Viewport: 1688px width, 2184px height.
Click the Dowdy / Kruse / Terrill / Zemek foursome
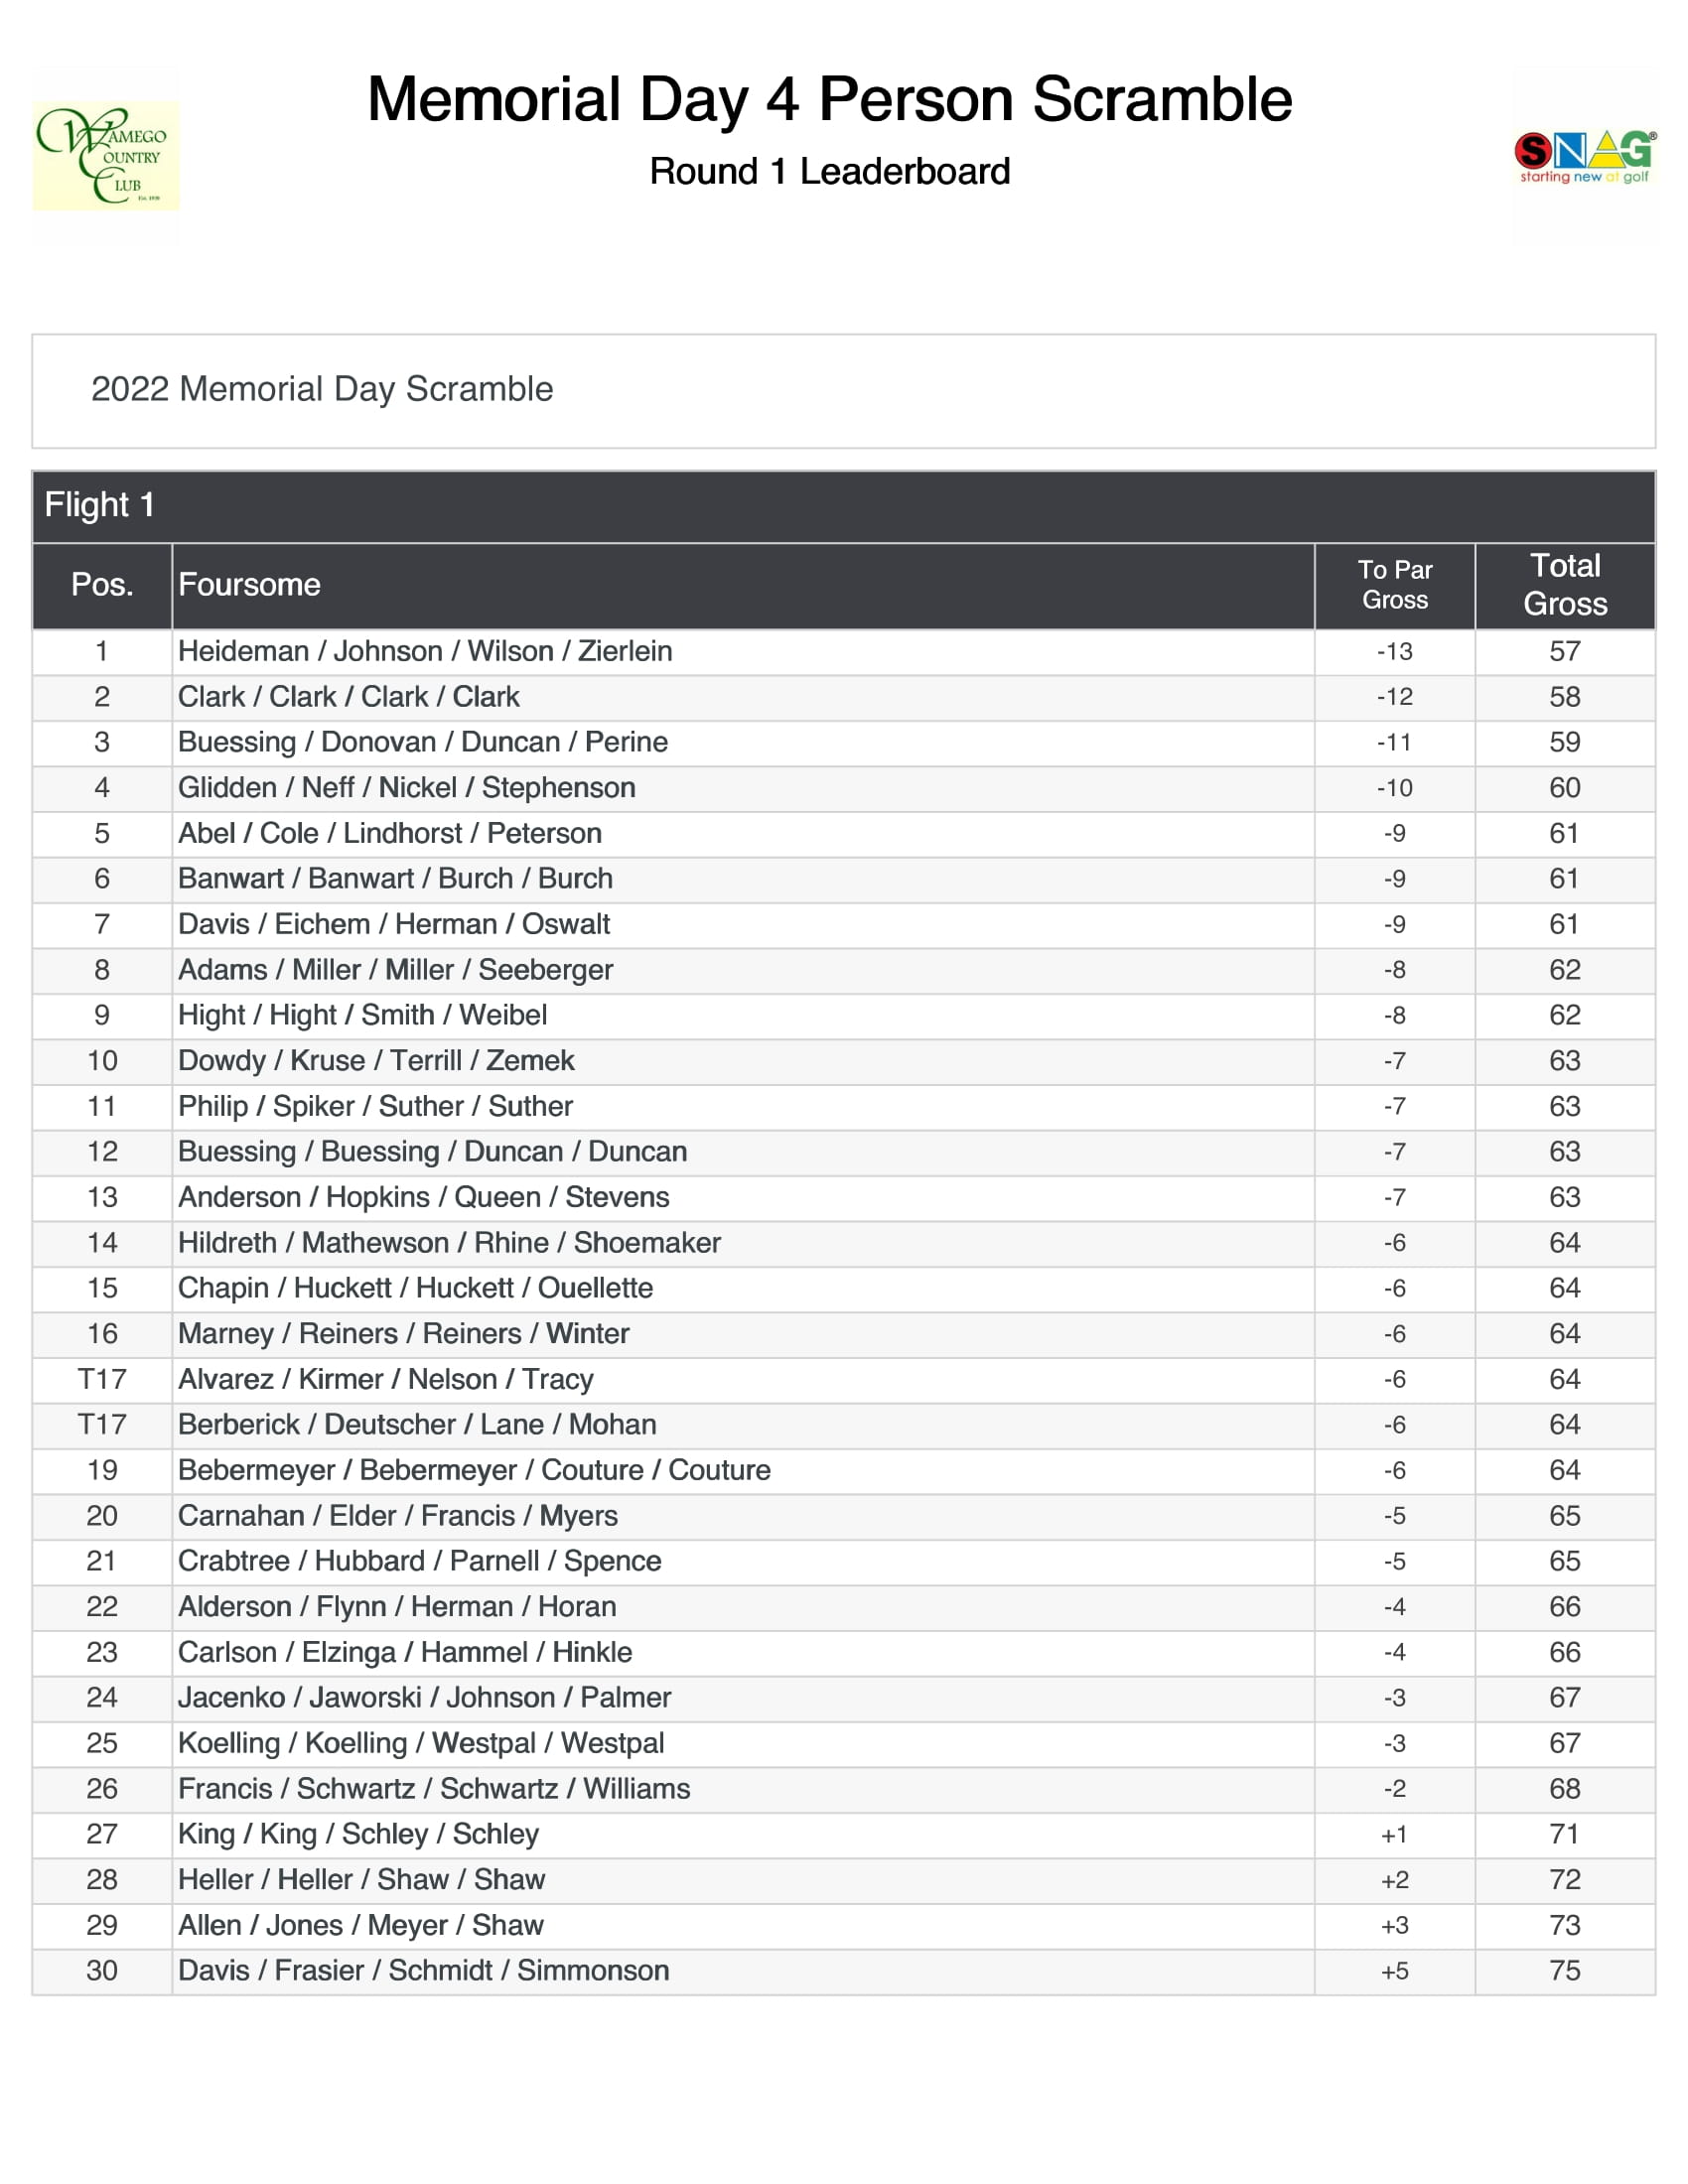[376, 1061]
